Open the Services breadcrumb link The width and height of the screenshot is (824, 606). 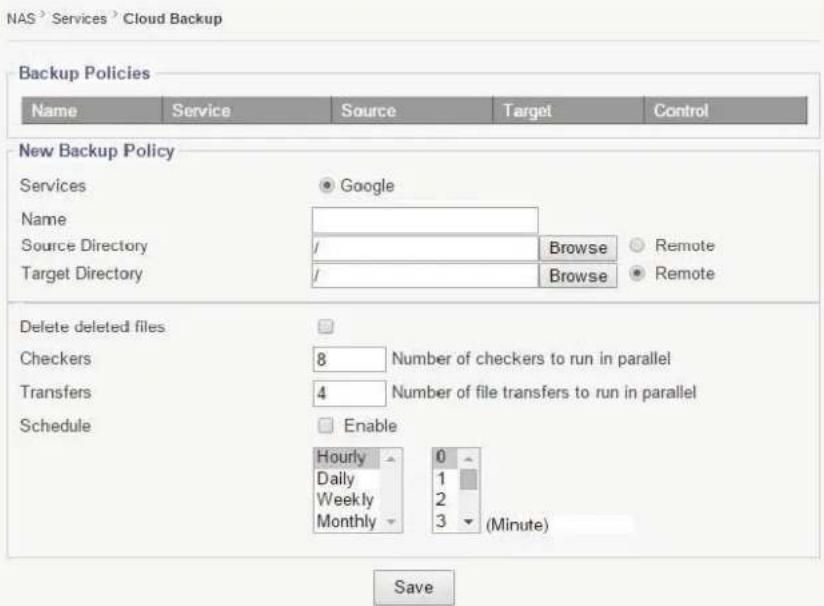(79, 19)
